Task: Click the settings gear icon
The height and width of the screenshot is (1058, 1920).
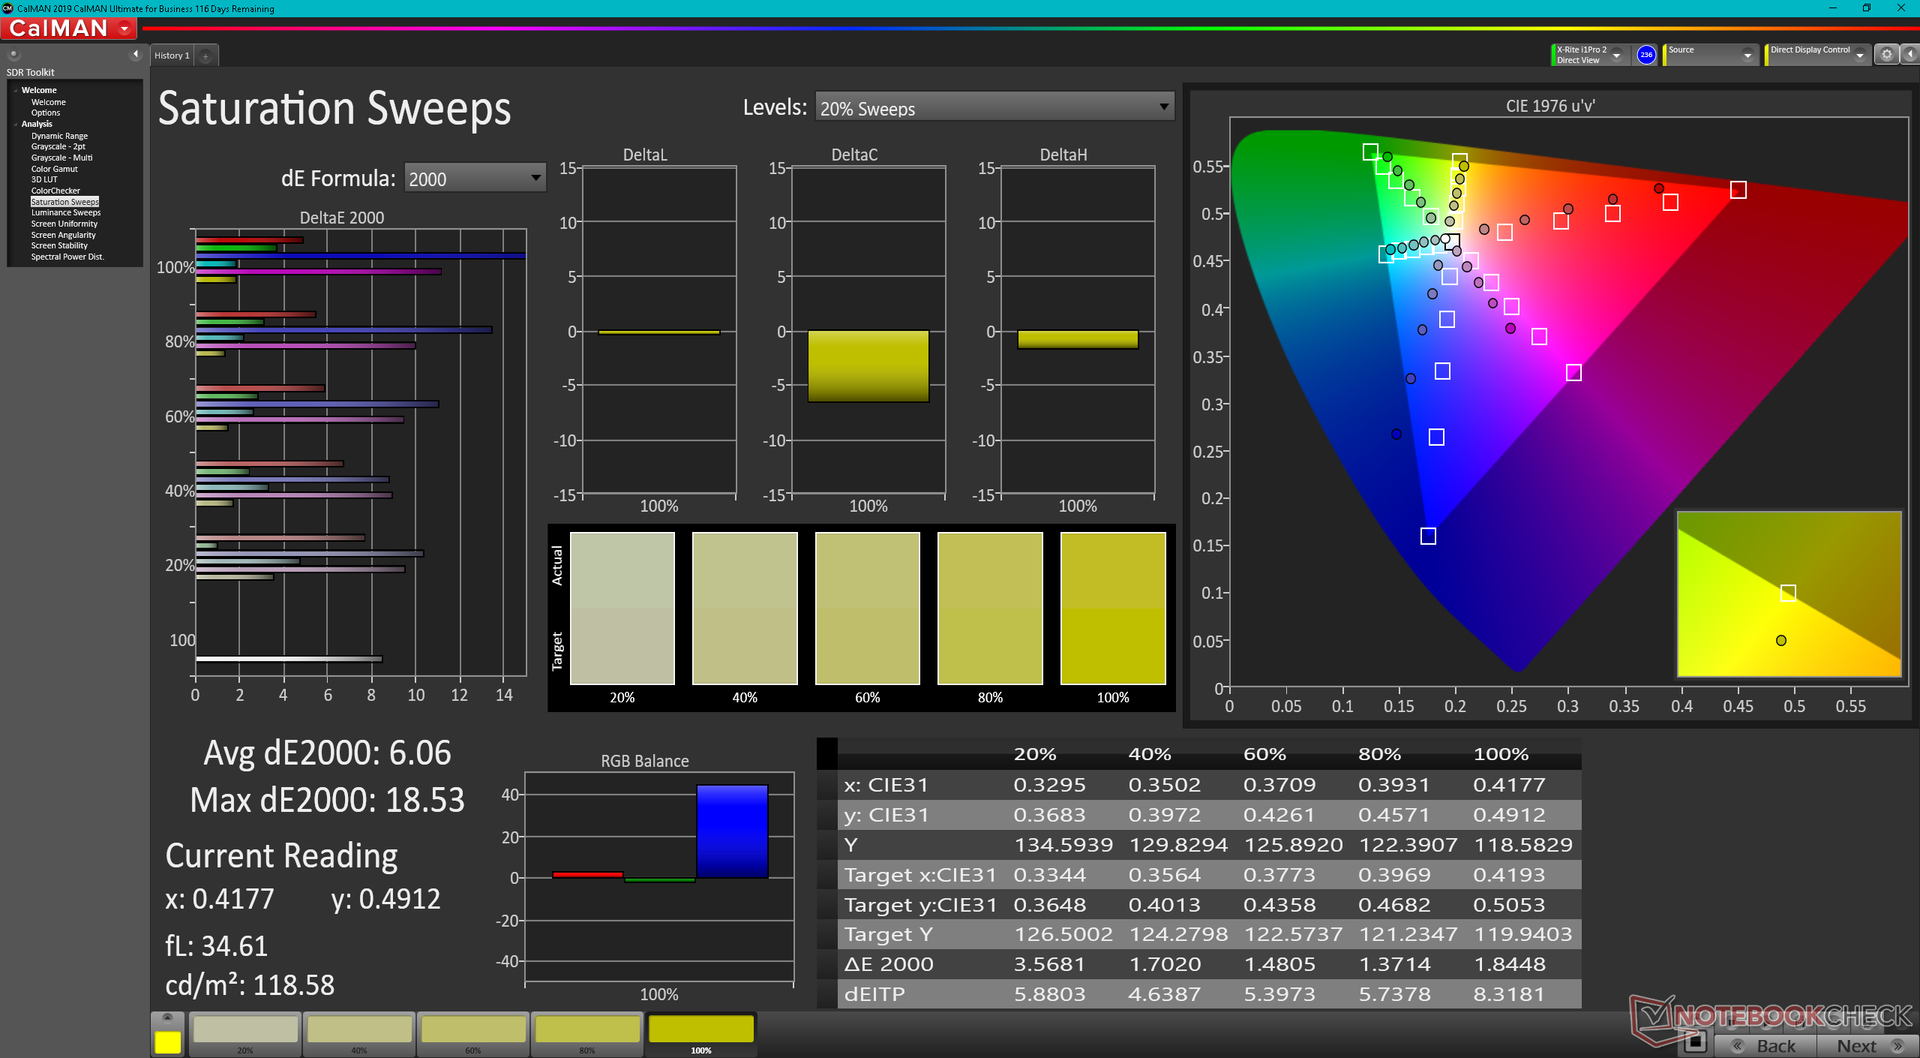Action: 1886,55
